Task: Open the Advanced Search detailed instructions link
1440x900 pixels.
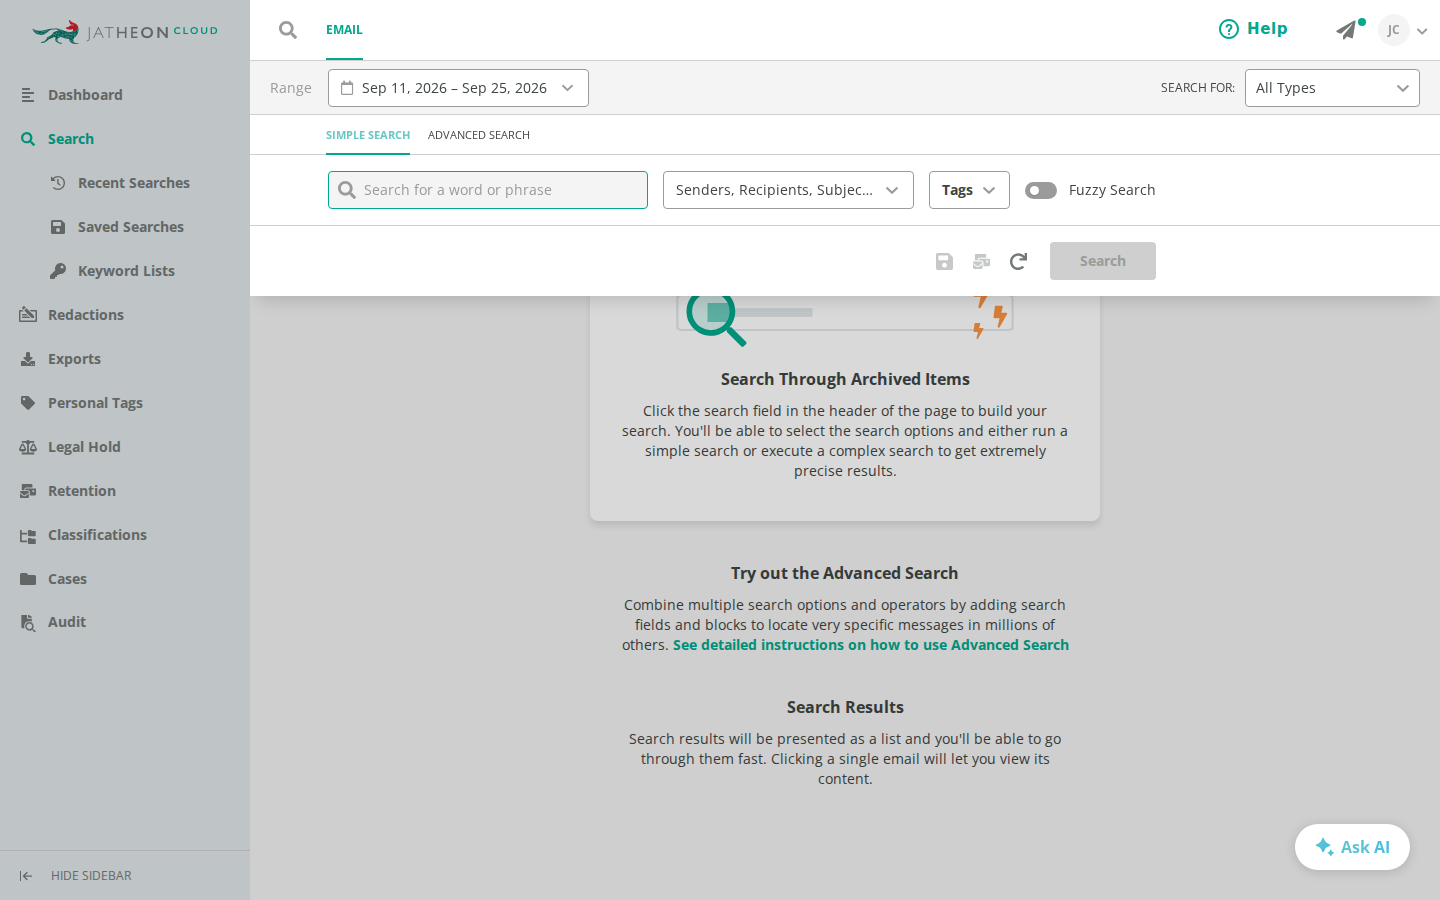Action: [x=871, y=645]
